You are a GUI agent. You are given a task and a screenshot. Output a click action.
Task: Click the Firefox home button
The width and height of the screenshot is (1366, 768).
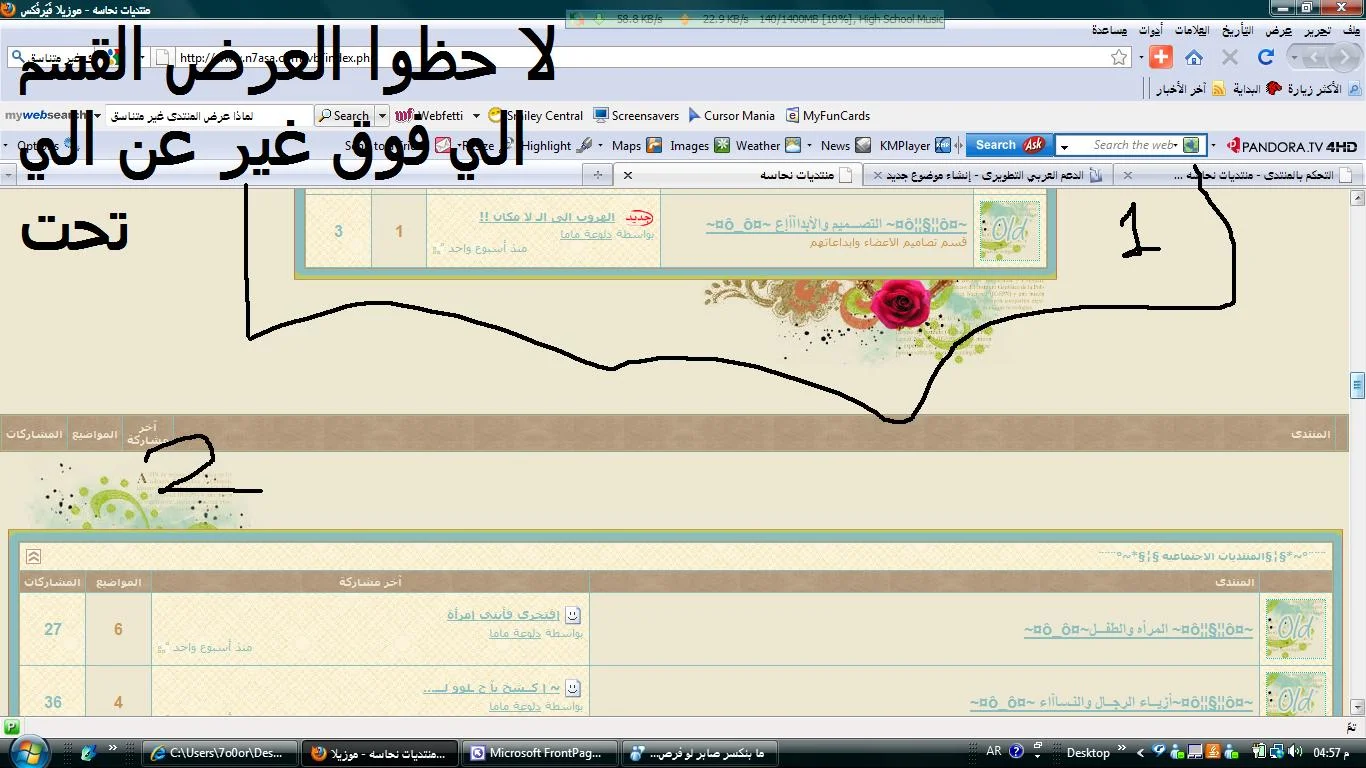click(1194, 57)
